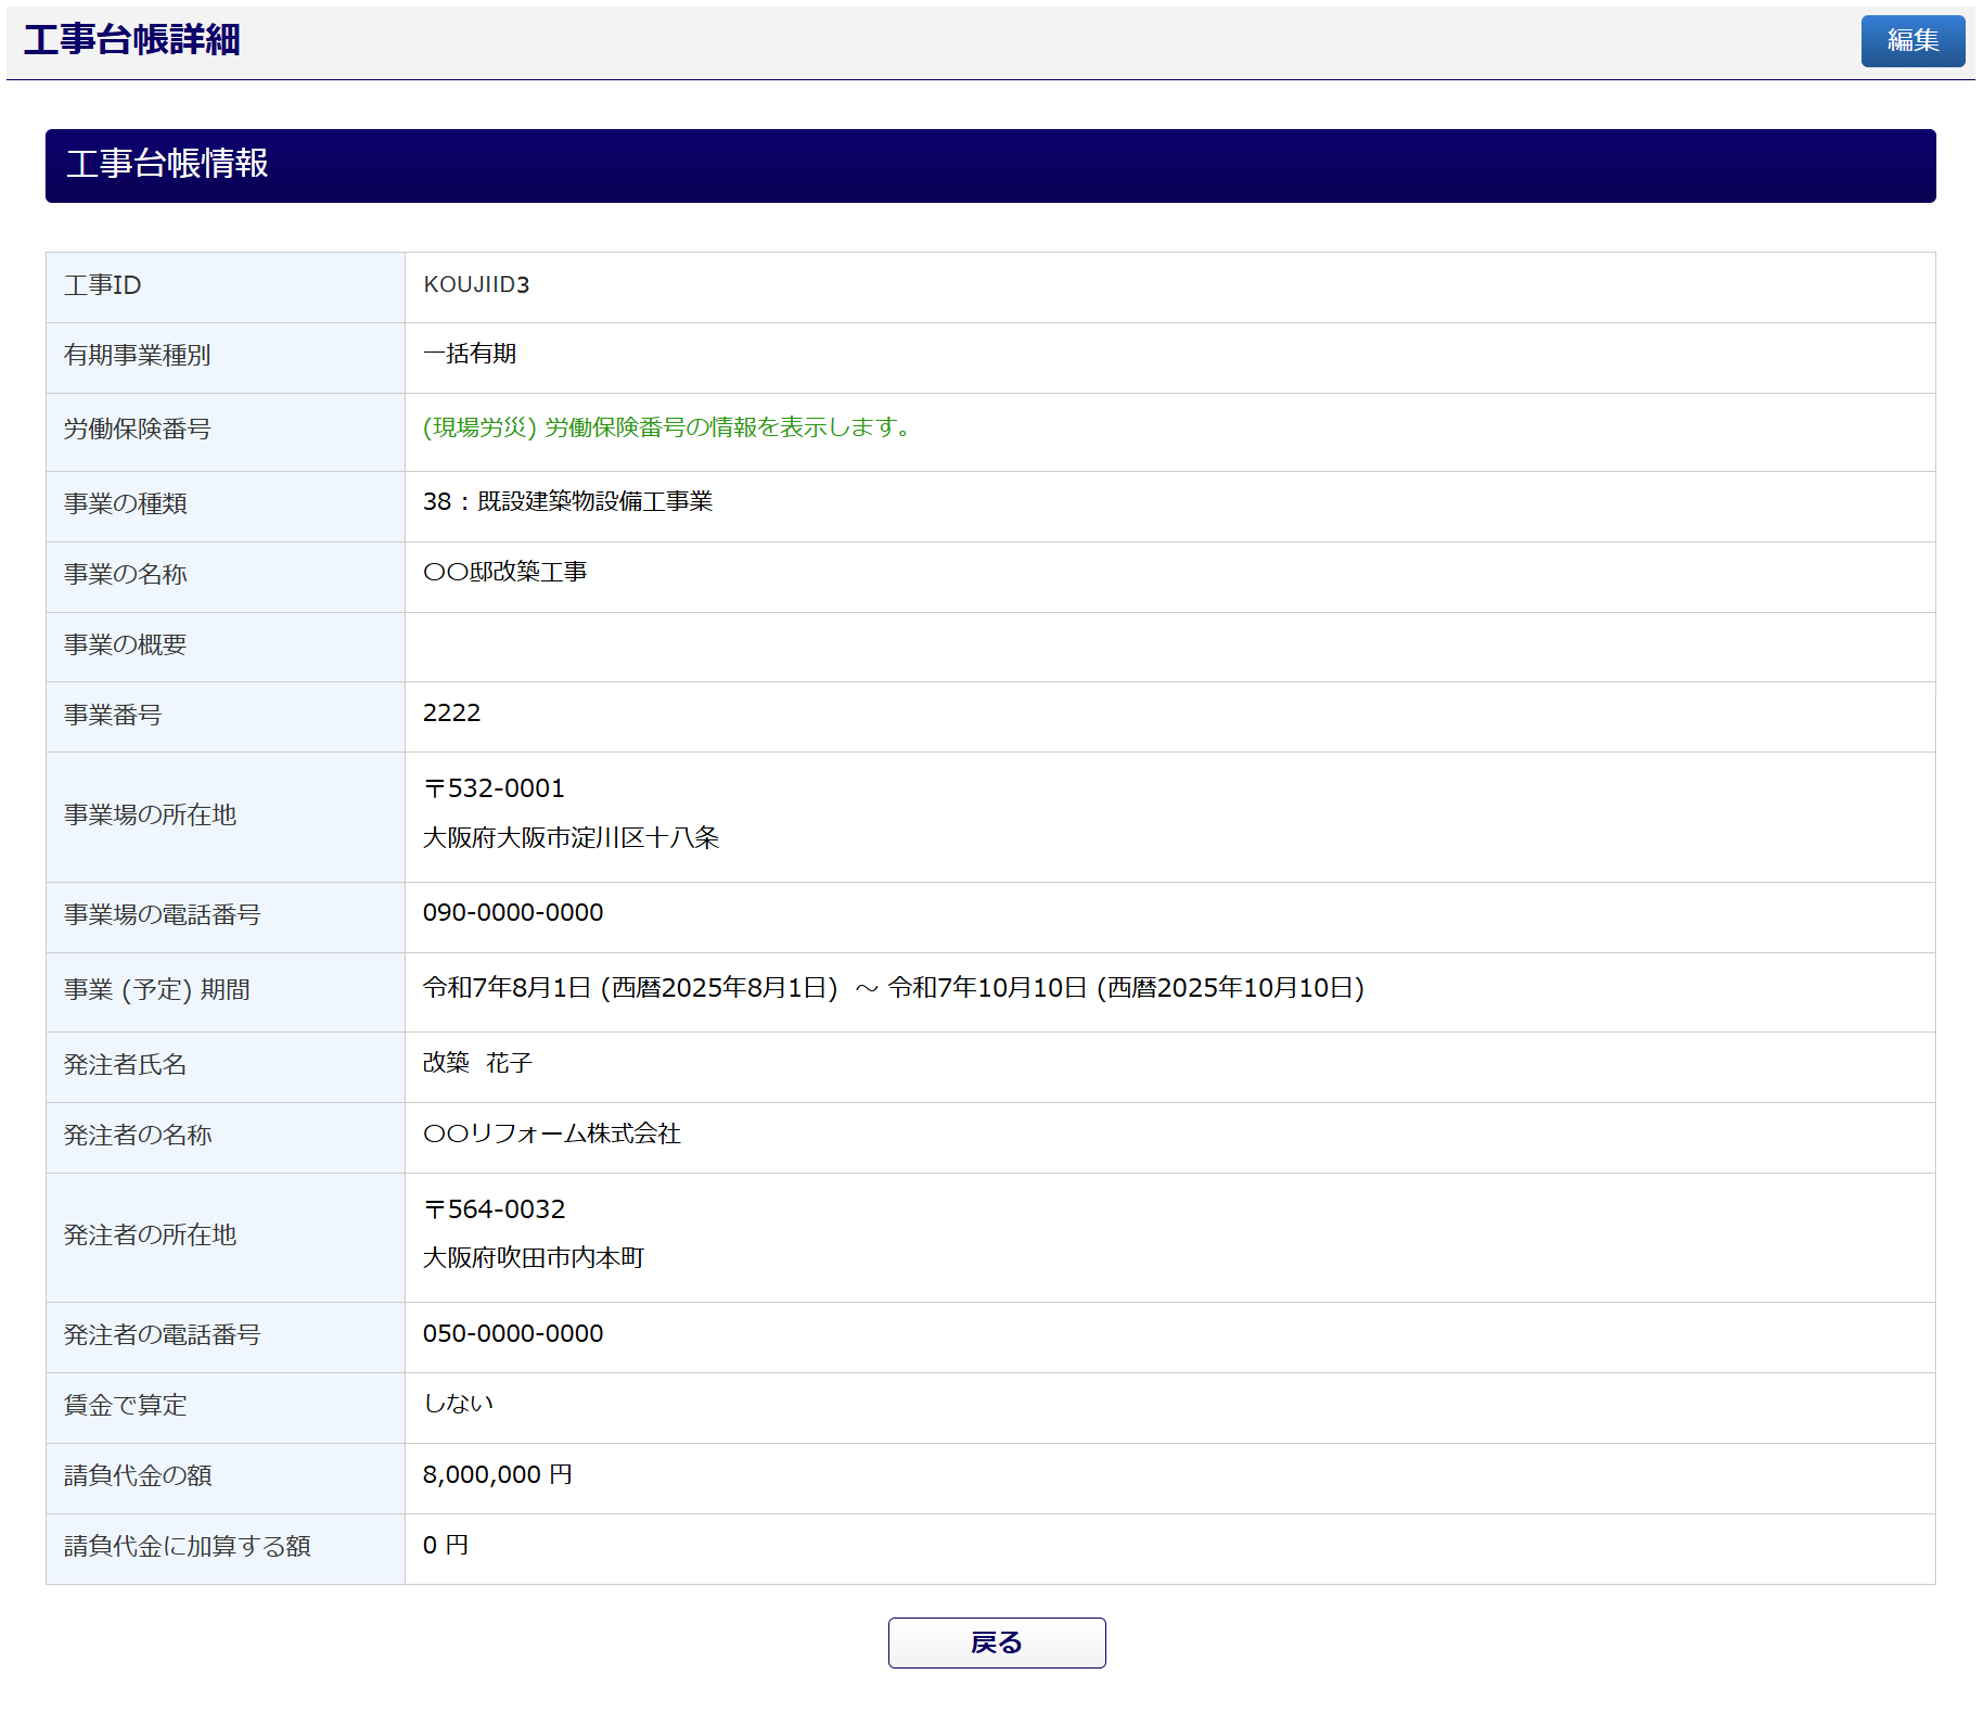Click the 工事台帳詳細 page title
Image resolution: width=1977 pixels, height=1713 pixels.
(132, 41)
